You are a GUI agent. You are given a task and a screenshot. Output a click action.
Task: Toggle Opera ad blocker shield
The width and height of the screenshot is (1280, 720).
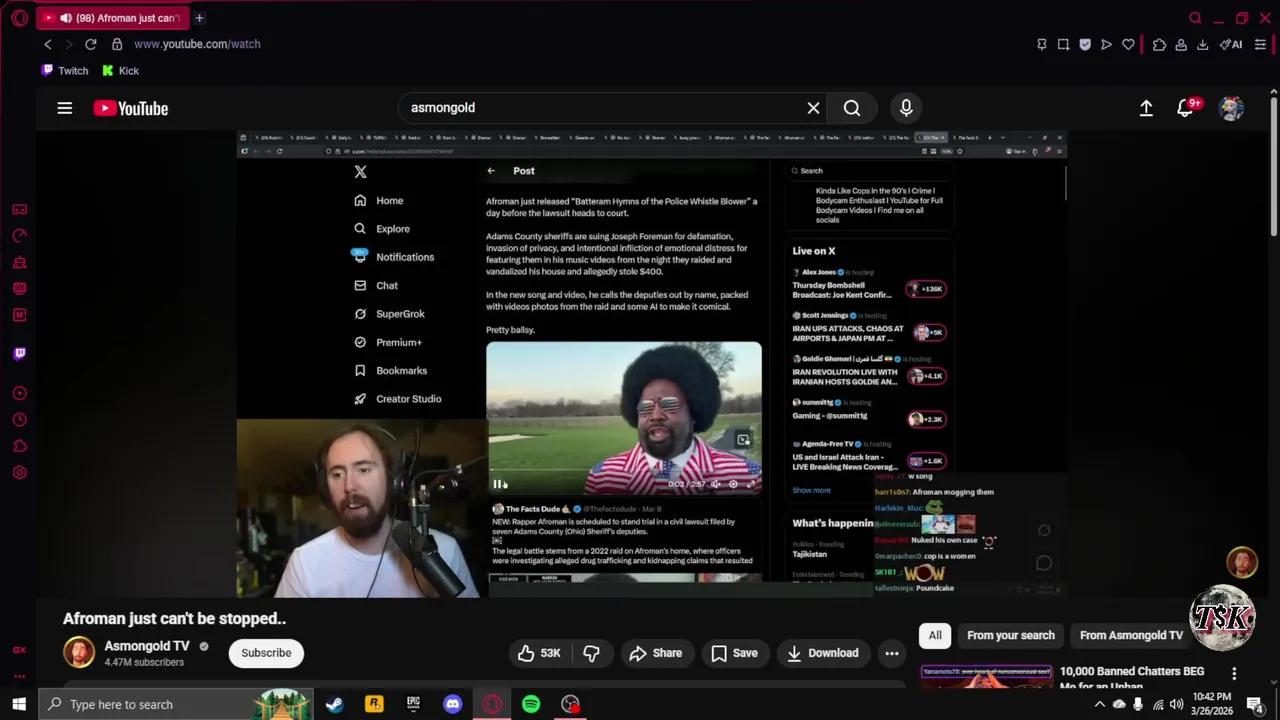tap(1085, 44)
